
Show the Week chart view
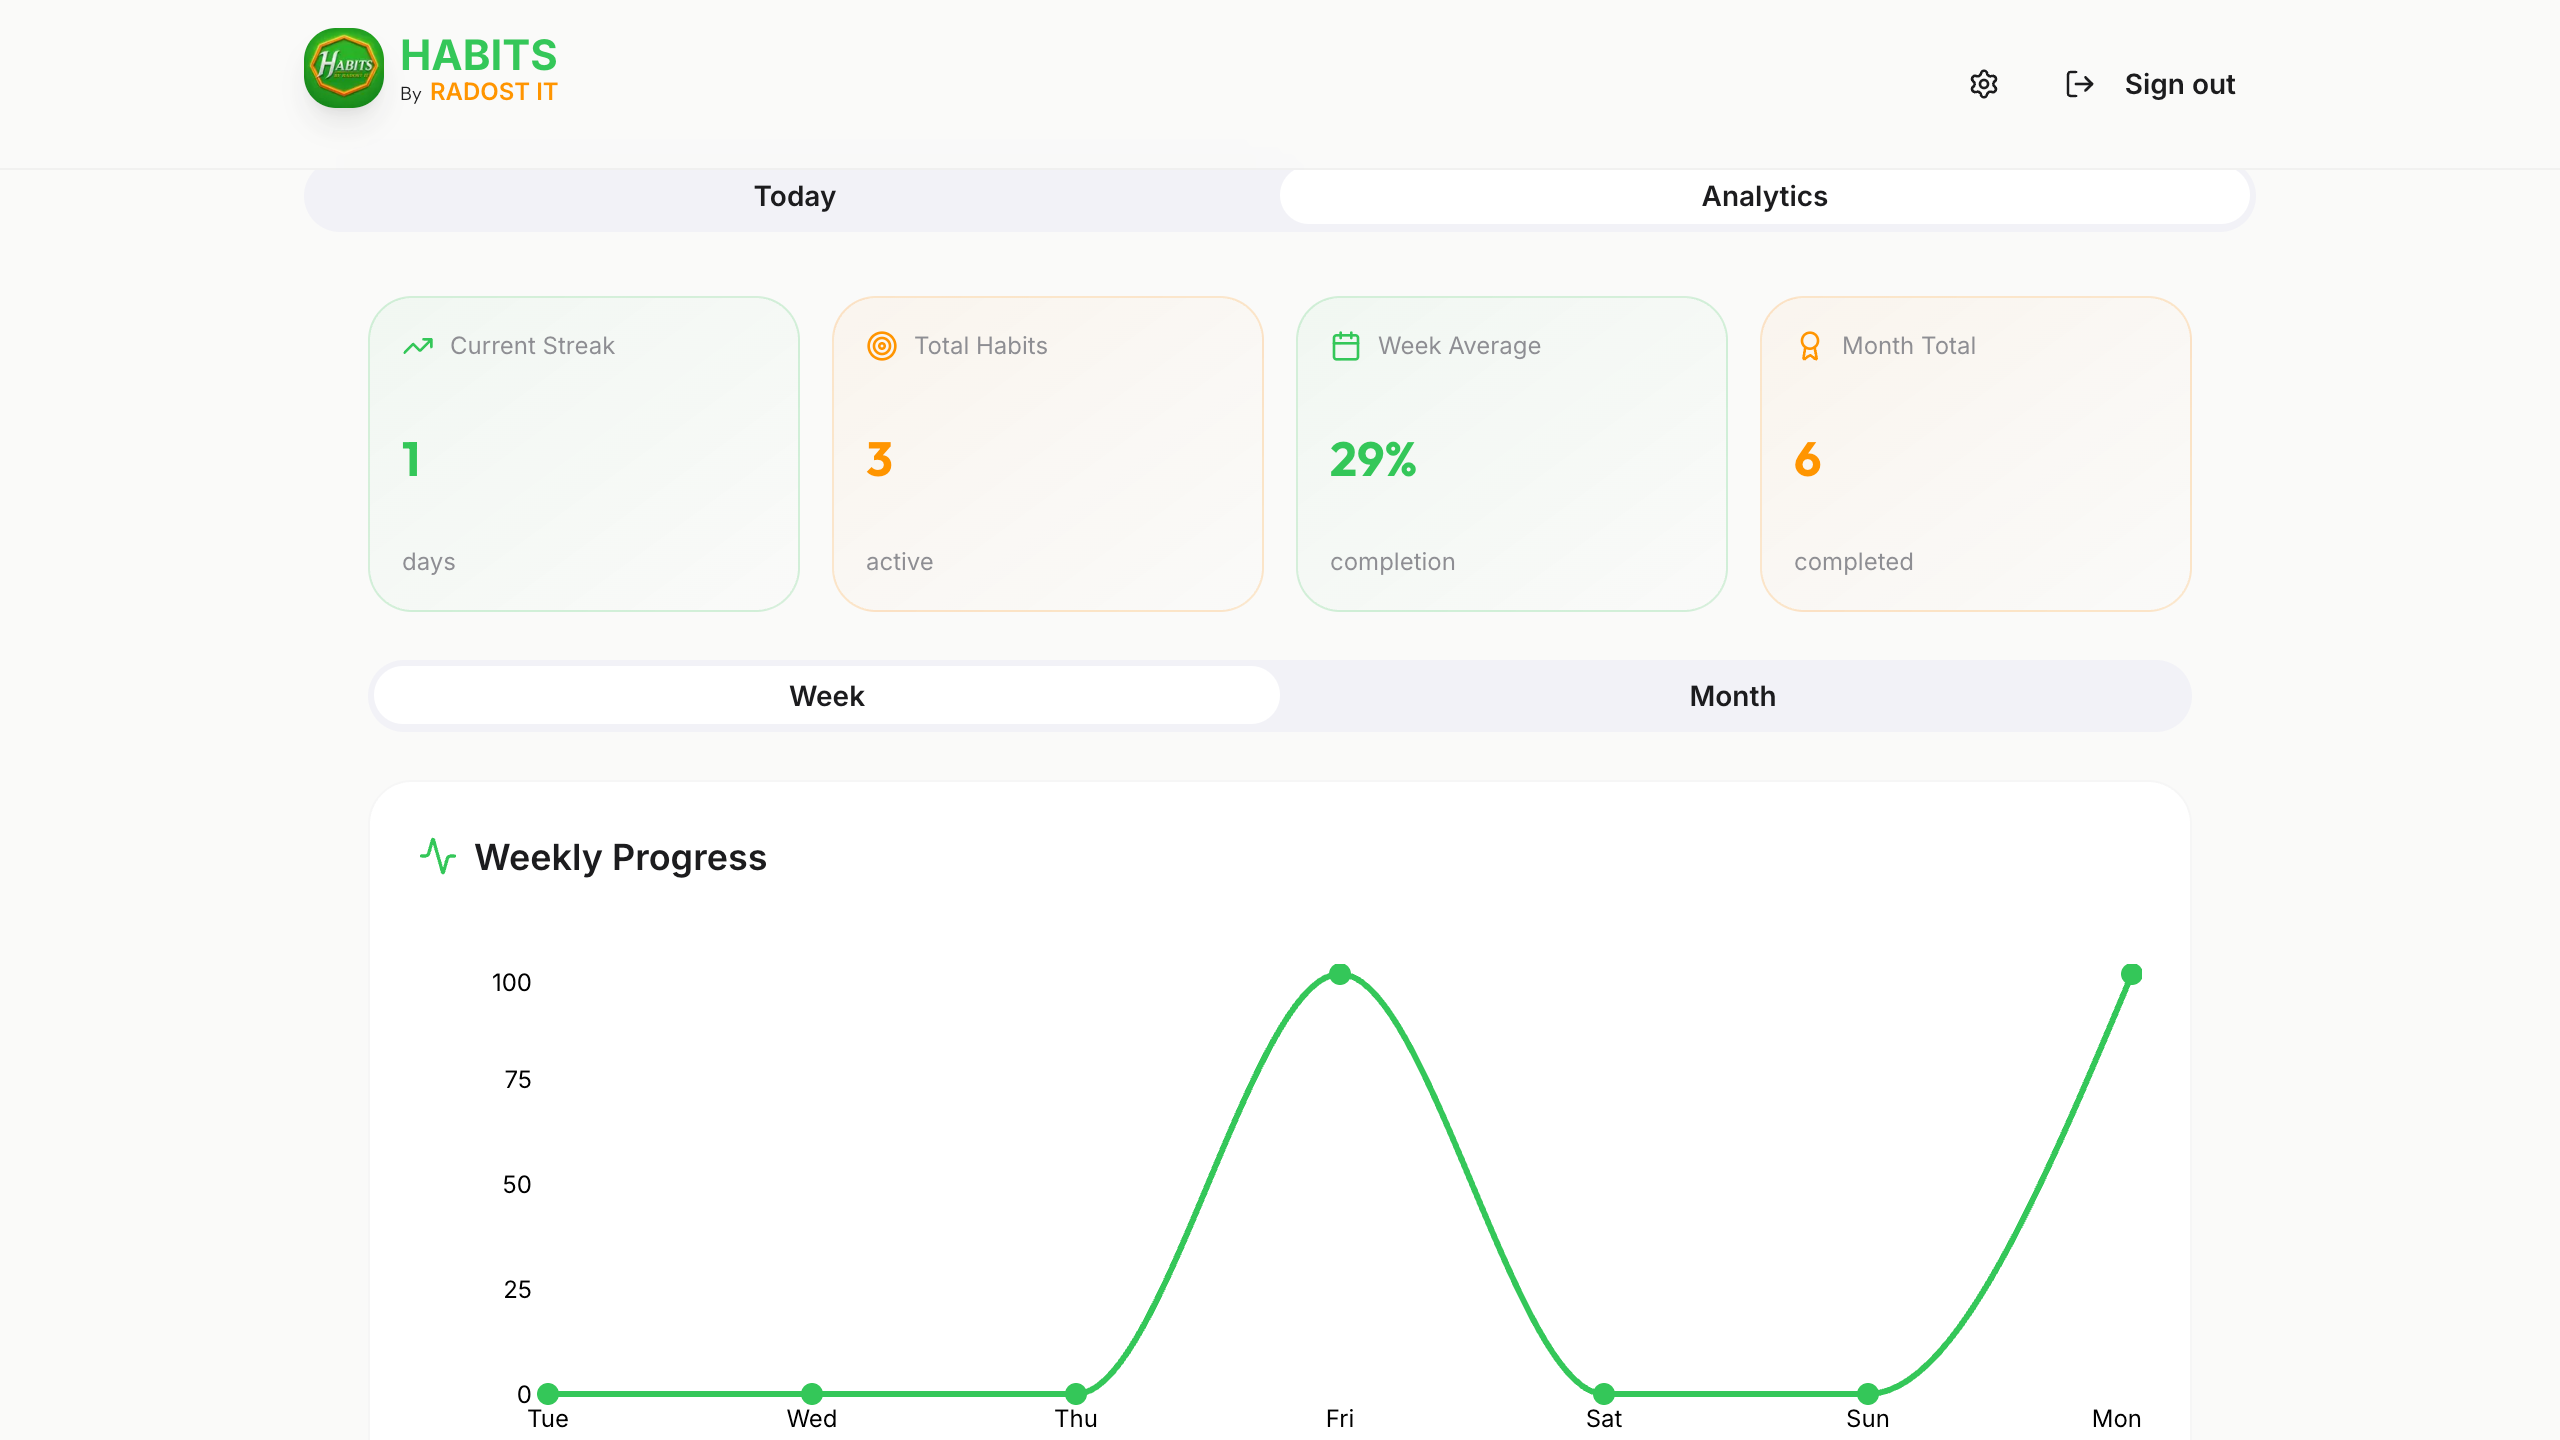coord(827,696)
